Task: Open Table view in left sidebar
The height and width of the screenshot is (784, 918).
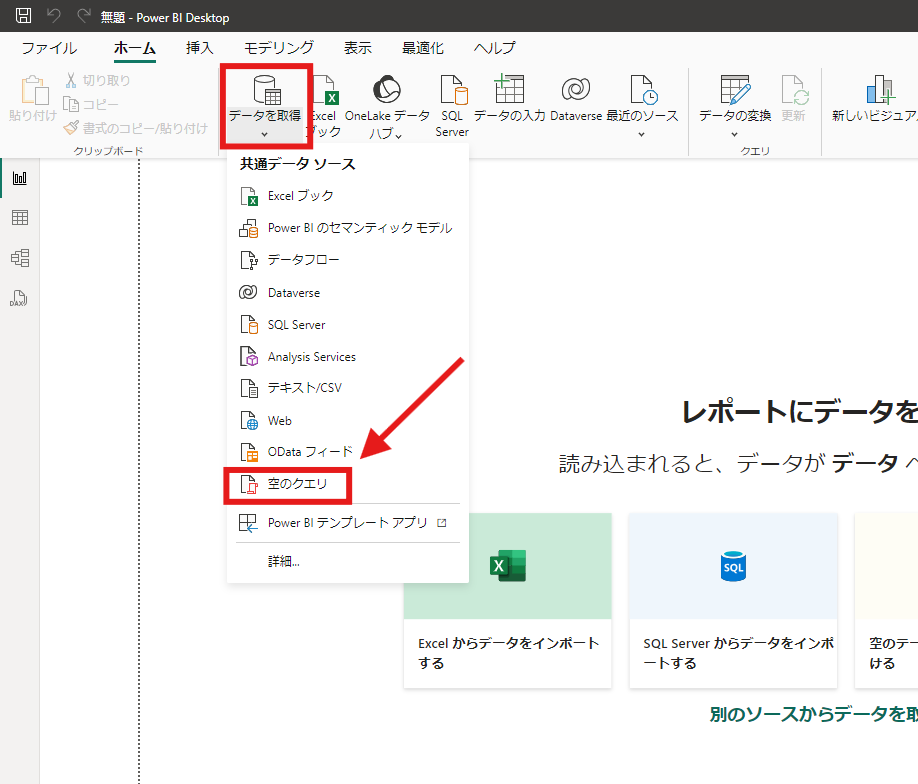Action: (x=20, y=218)
